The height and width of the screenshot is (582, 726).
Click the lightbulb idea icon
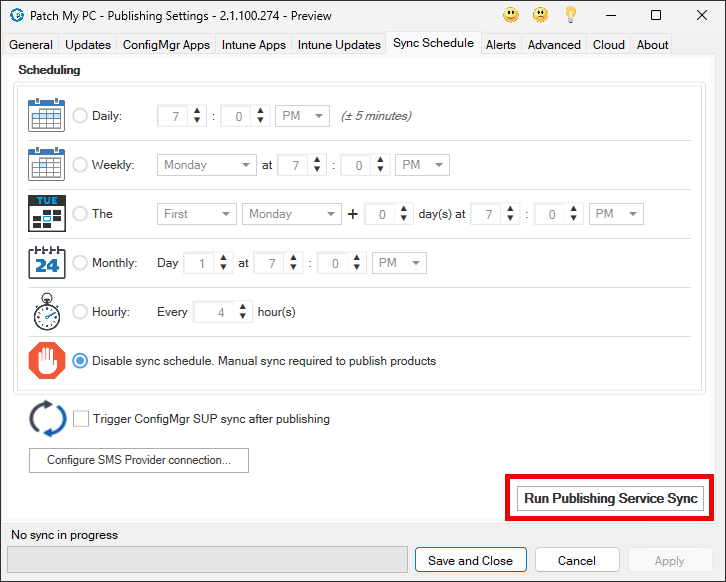570,15
